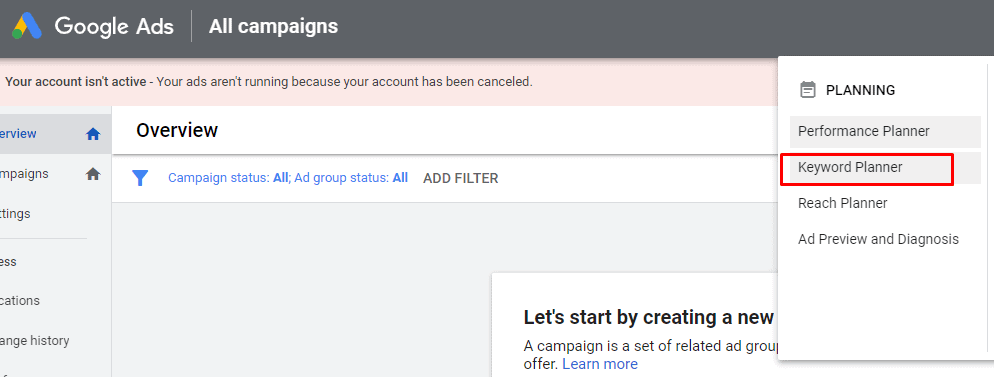994x377 pixels.
Task: Click the blue filter funnel icon
Action: (x=140, y=178)
